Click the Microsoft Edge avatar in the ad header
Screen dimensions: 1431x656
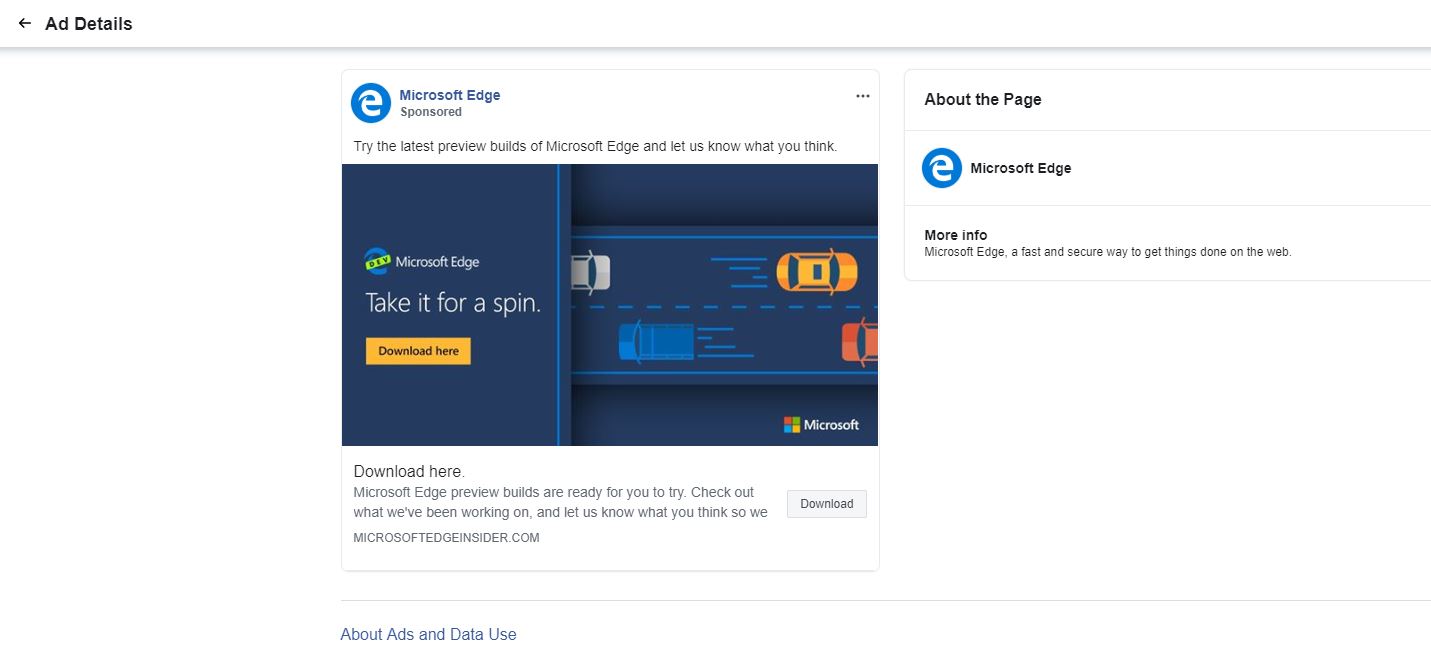(x=371, y=103)
